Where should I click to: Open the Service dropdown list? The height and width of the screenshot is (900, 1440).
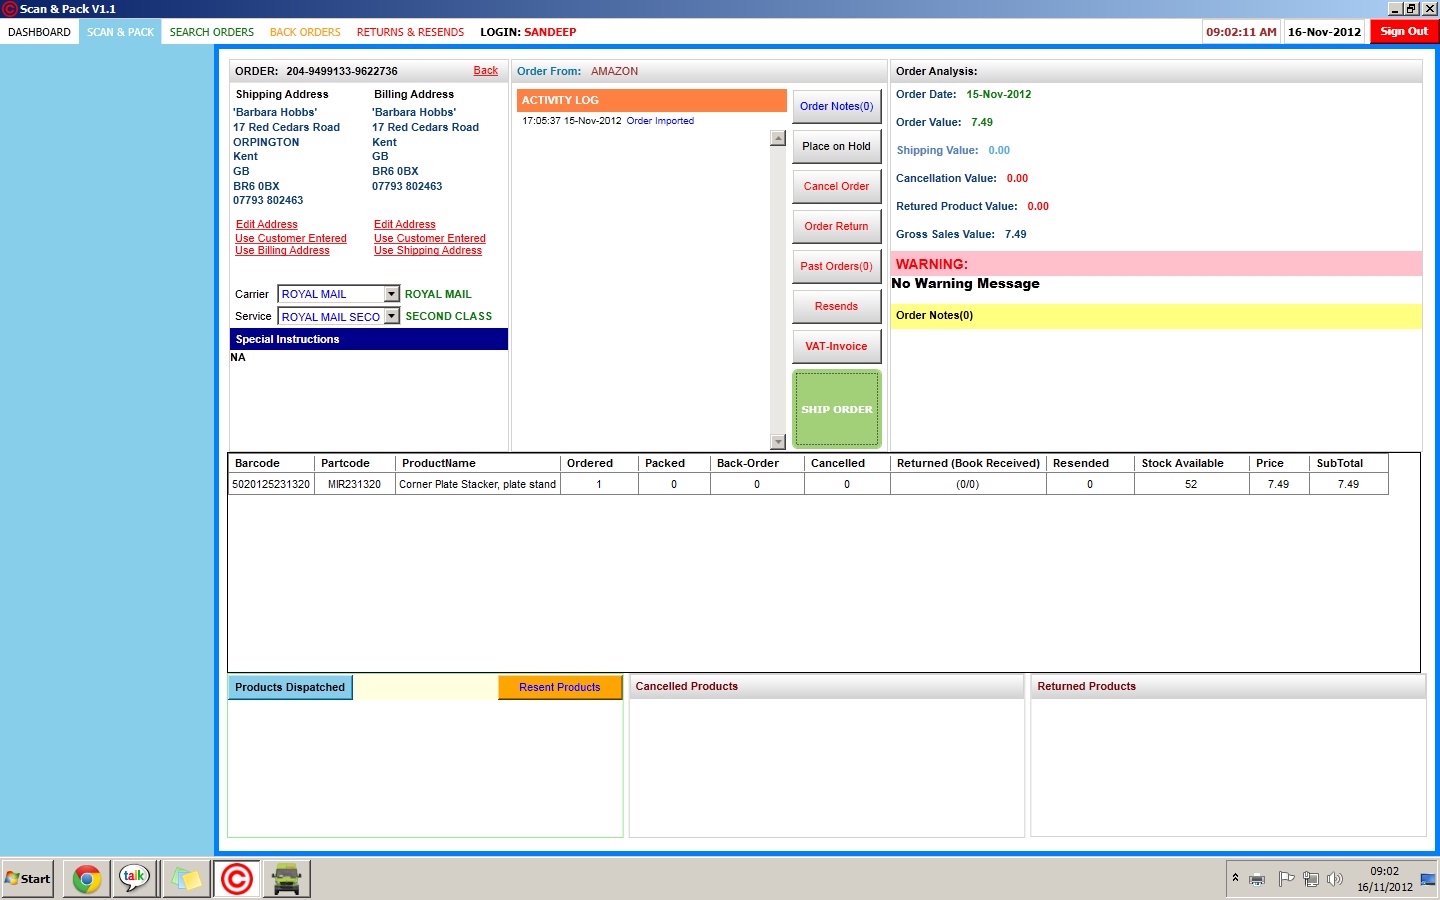coord(392,316)
